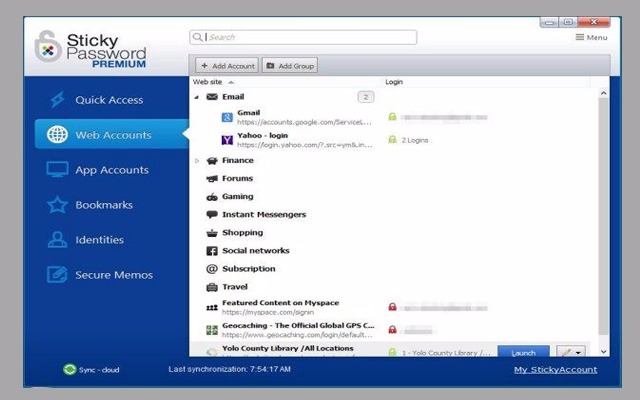This screenshot has height=400, width=640.
Task: Click the search magnifier icon
Action: (198, 37)
